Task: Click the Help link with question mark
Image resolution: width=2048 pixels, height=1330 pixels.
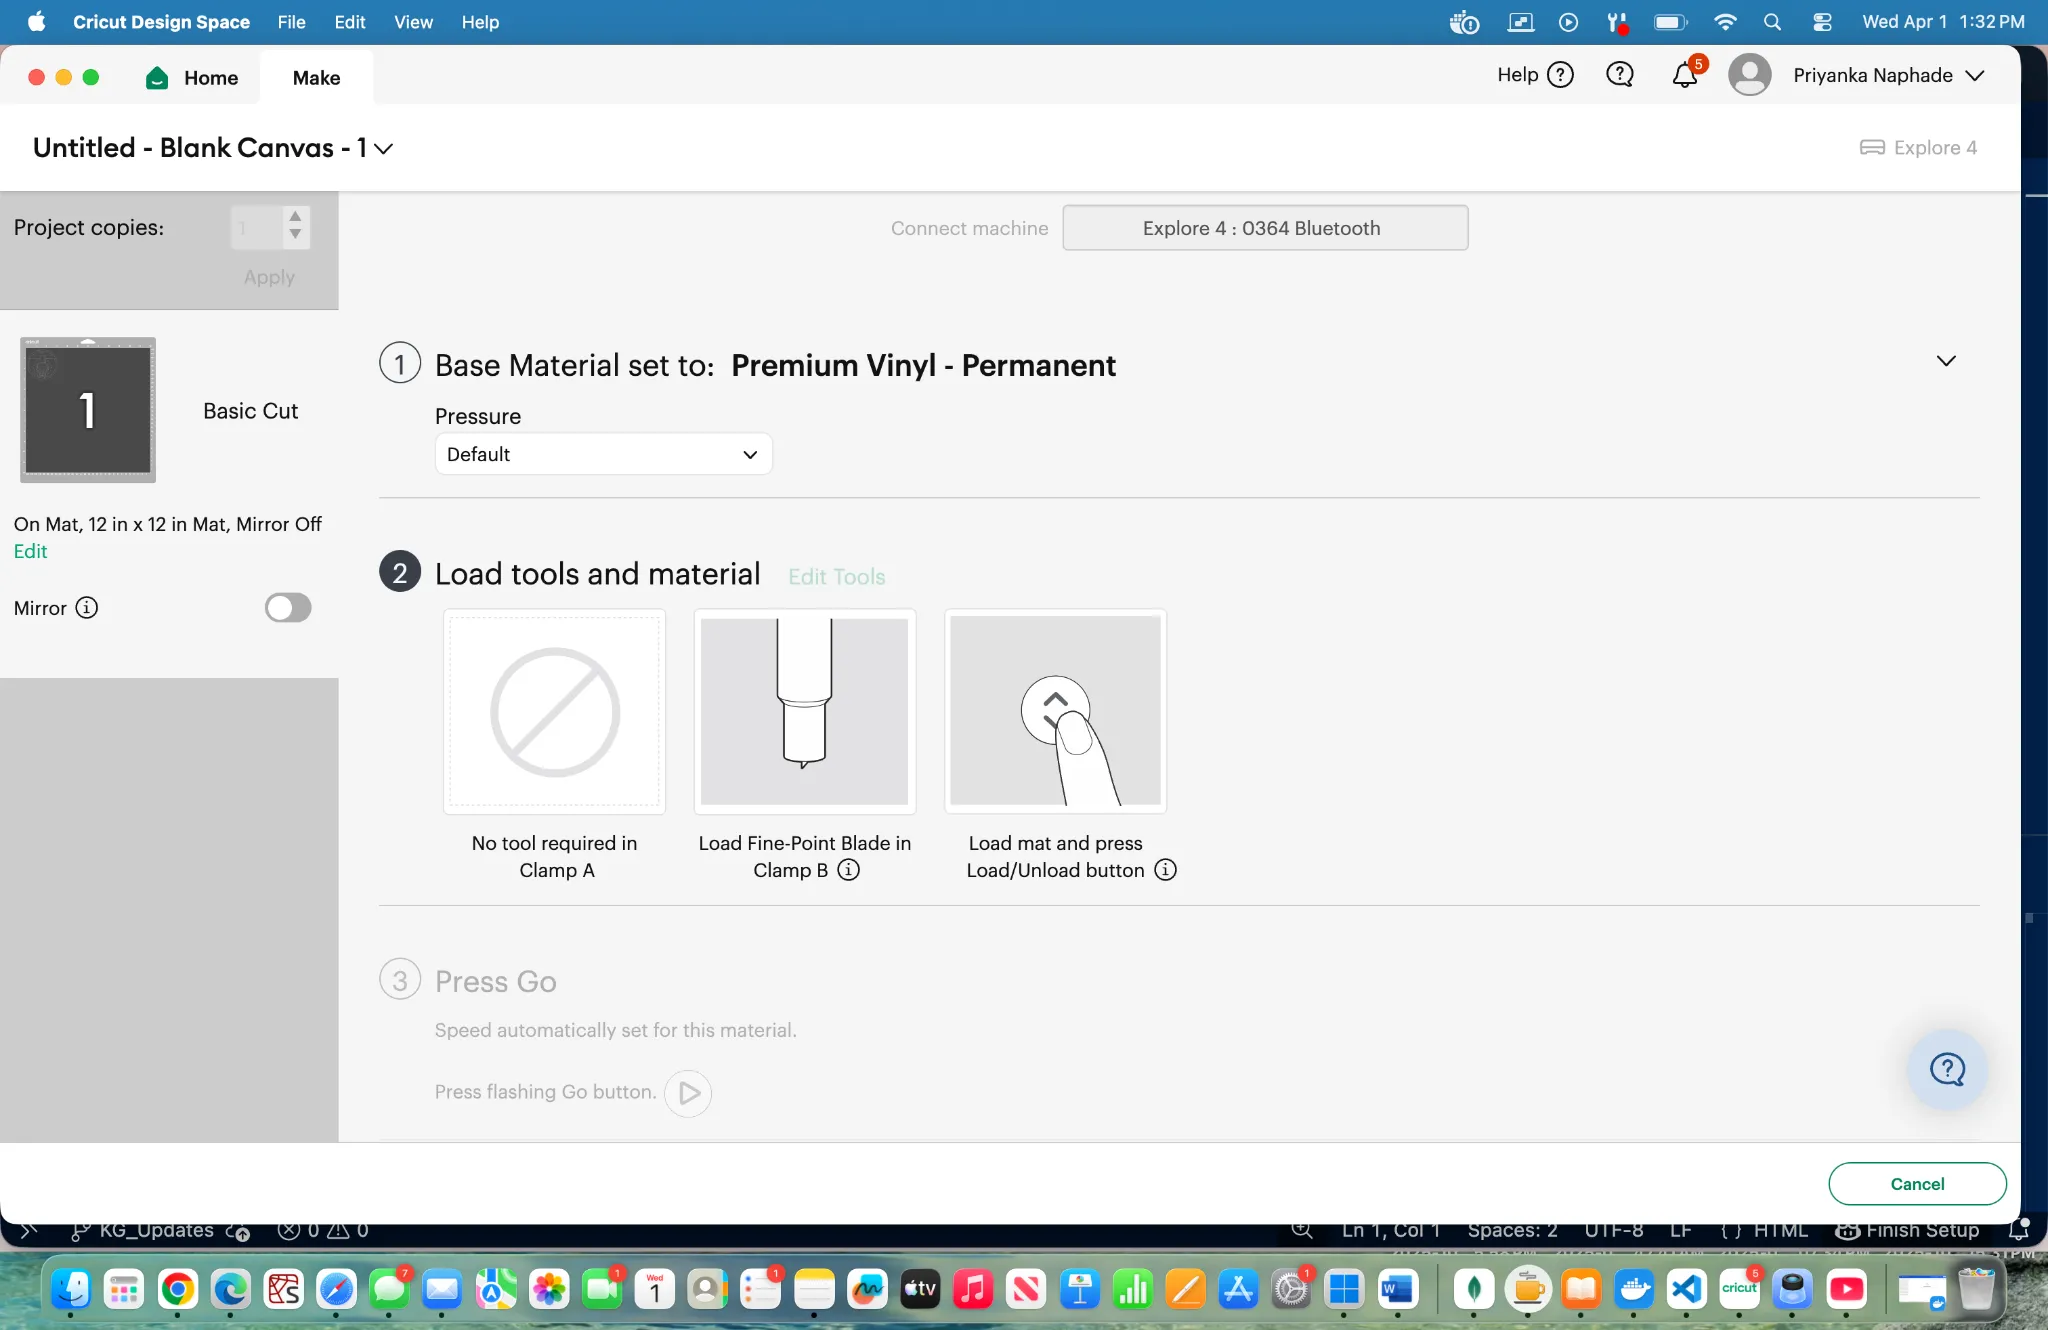Action: pyautogui.click(x=1535, y=75)
